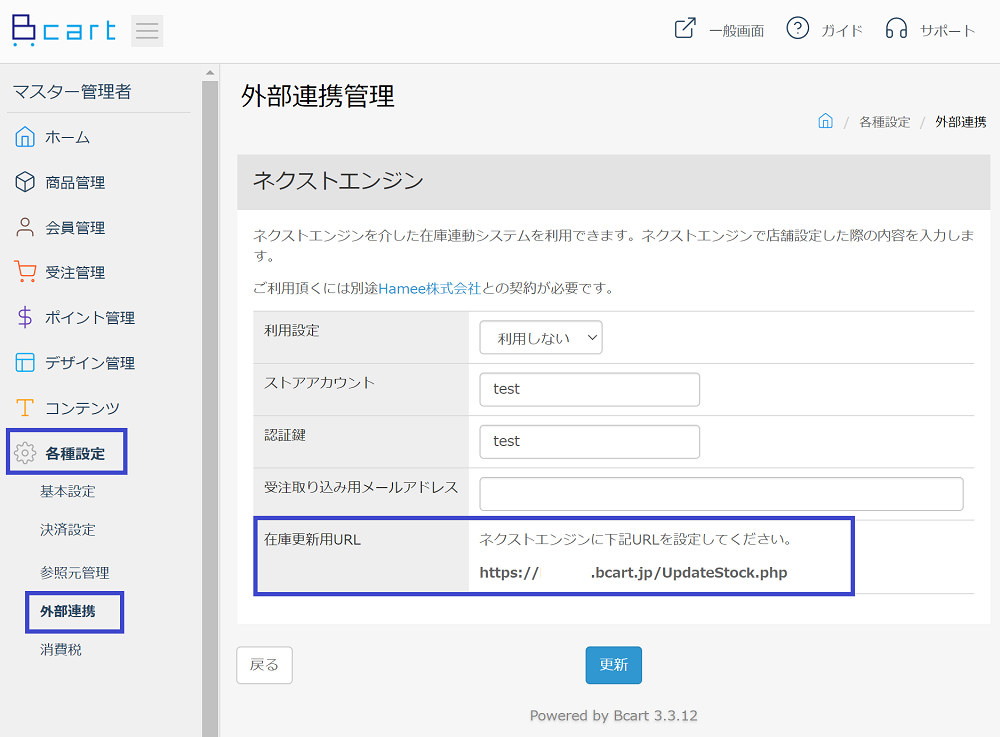1000x737 pixels.
Task: Open the サポート link in header
Action: [x=947, y=31]
